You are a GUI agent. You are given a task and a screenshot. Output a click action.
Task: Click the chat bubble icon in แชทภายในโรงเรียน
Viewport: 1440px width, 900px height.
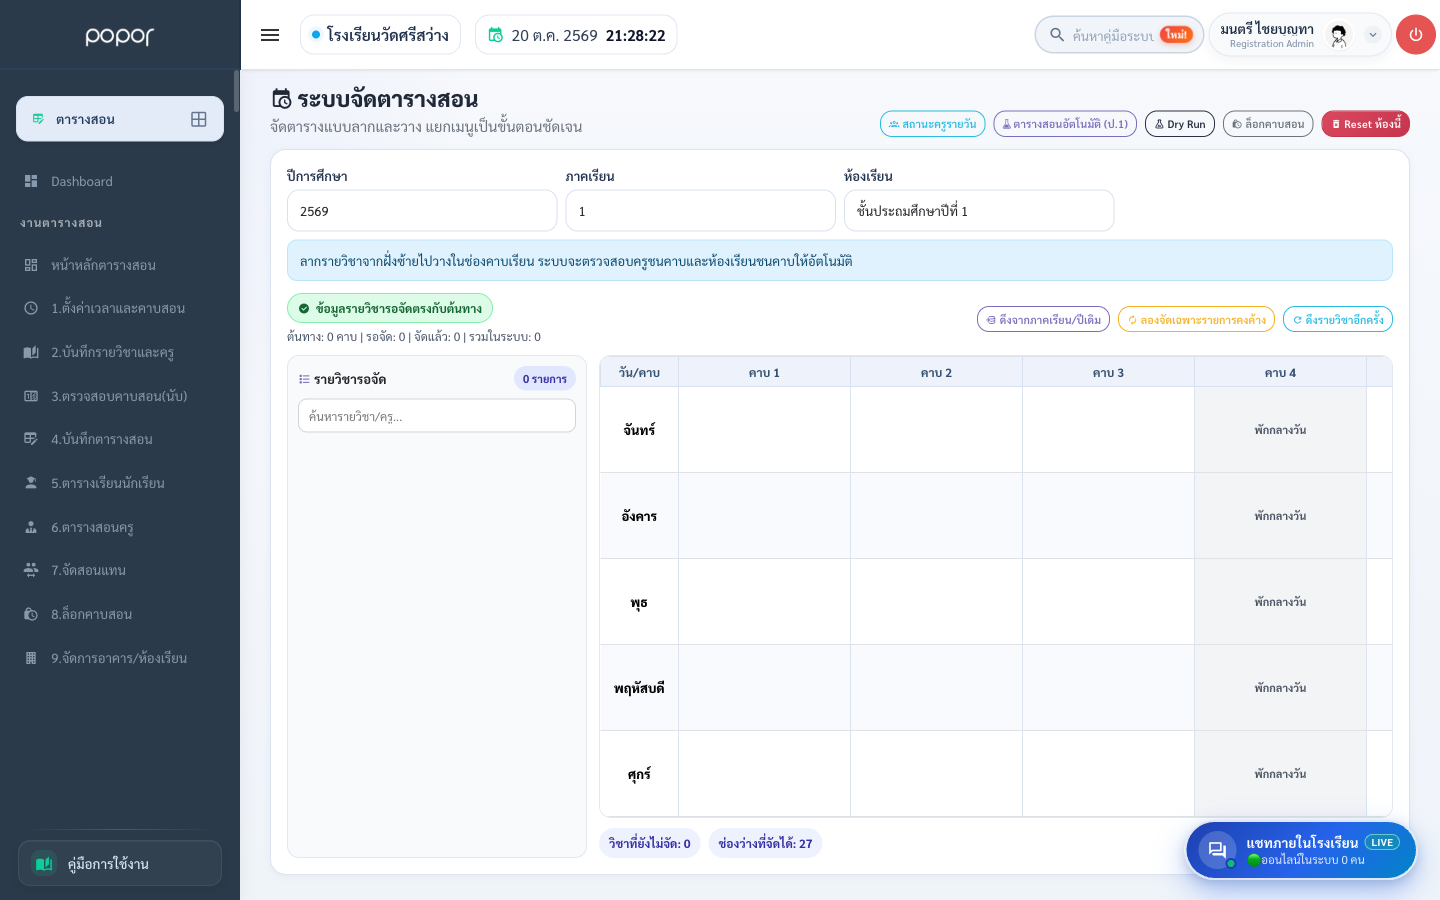click(1217, 850)
